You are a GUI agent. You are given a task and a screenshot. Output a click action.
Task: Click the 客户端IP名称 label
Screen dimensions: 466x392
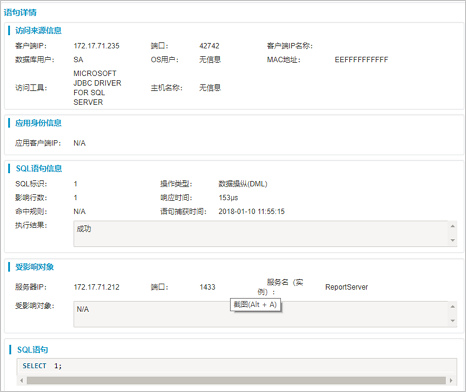click(290, 46)
